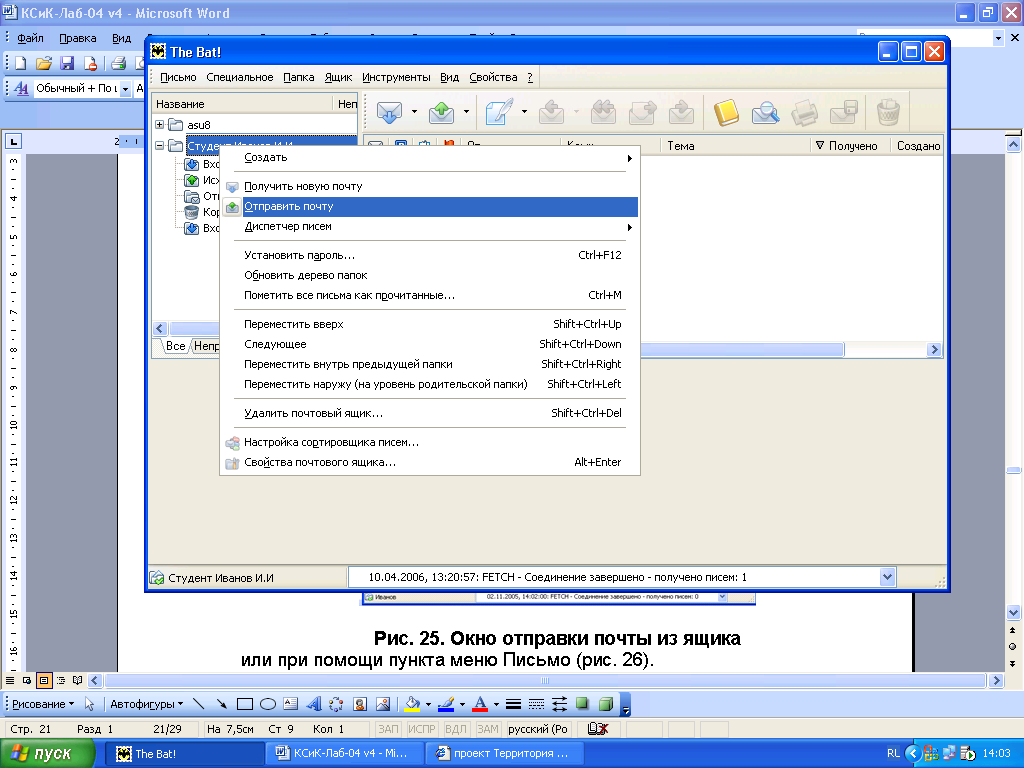
Task: Toggle the ЗАП macro recording indicator
Action: (388, 729)
